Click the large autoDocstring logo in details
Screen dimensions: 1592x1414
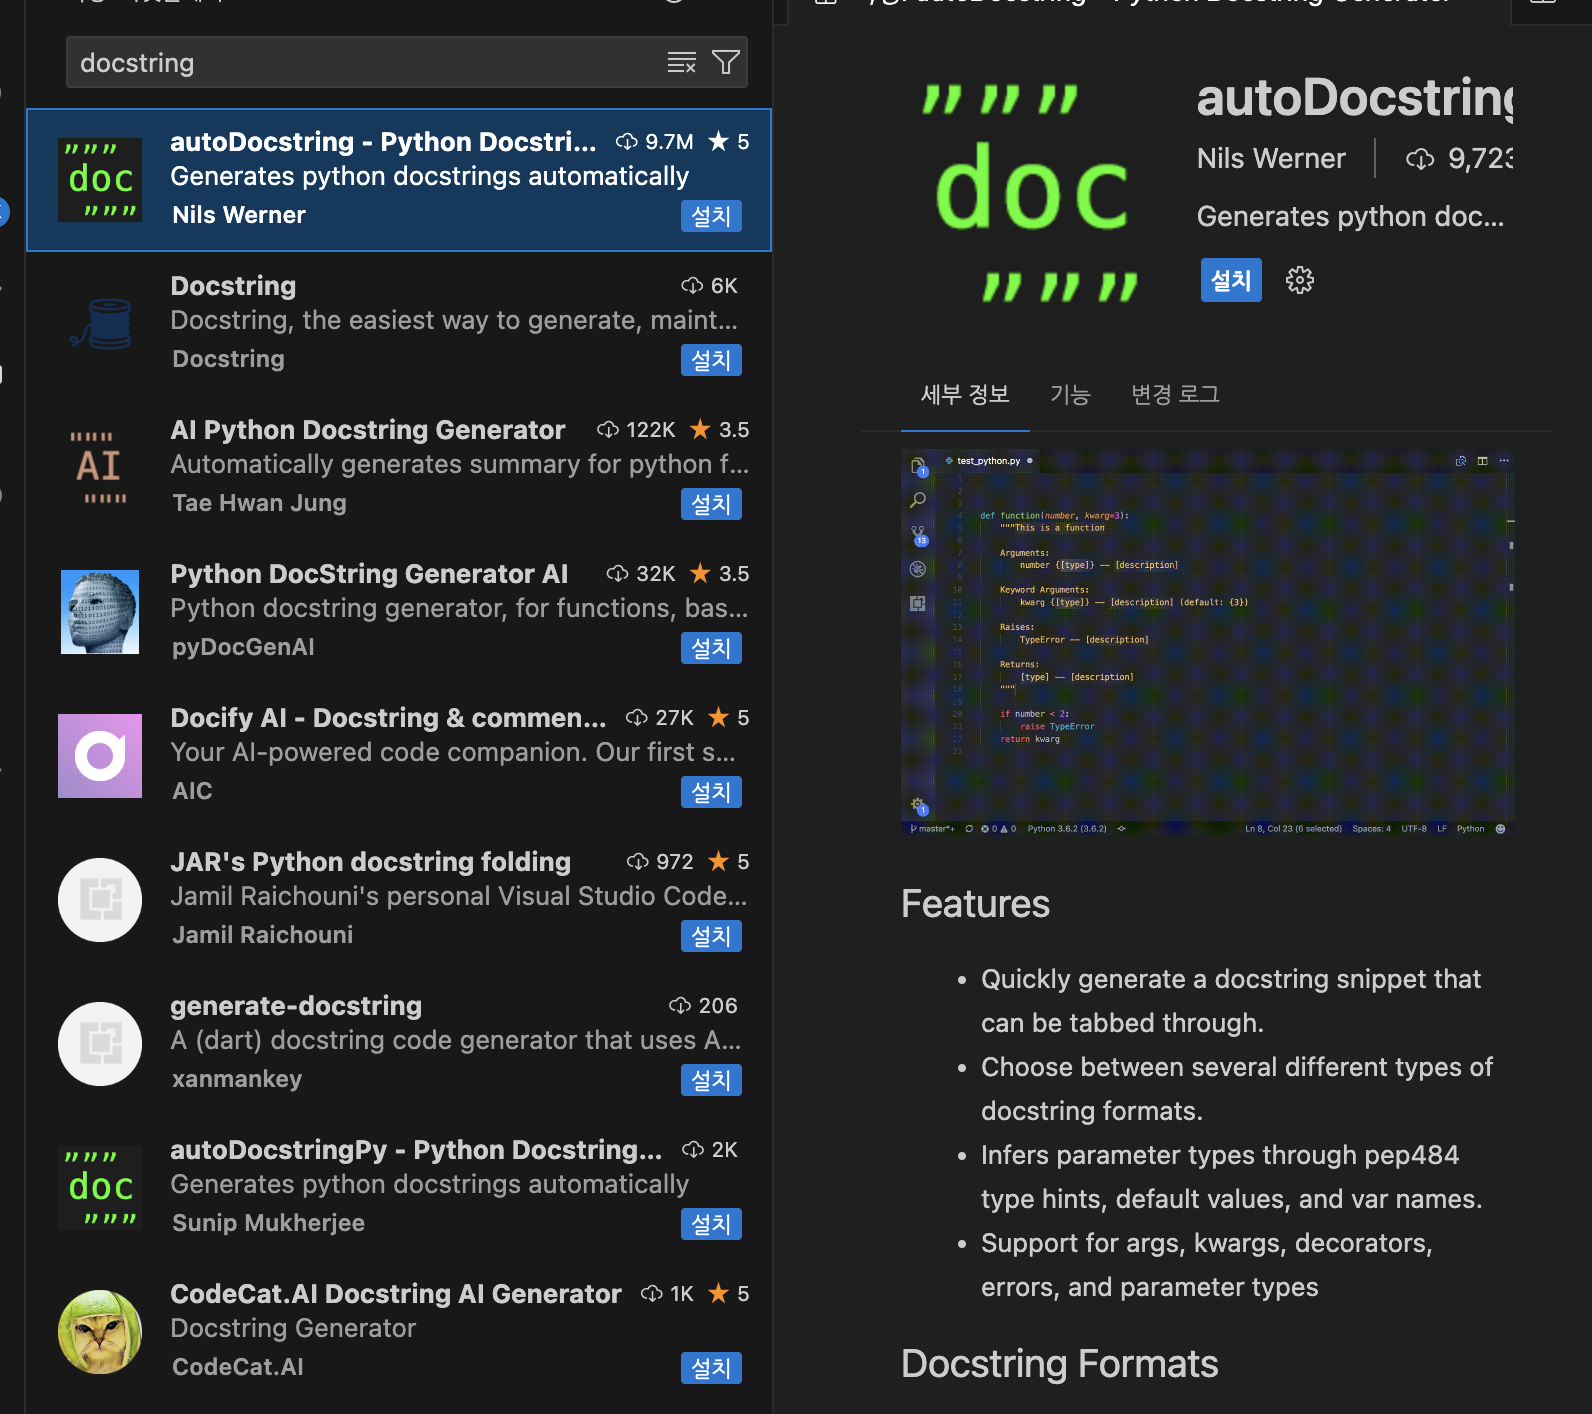pos(1029,192)
